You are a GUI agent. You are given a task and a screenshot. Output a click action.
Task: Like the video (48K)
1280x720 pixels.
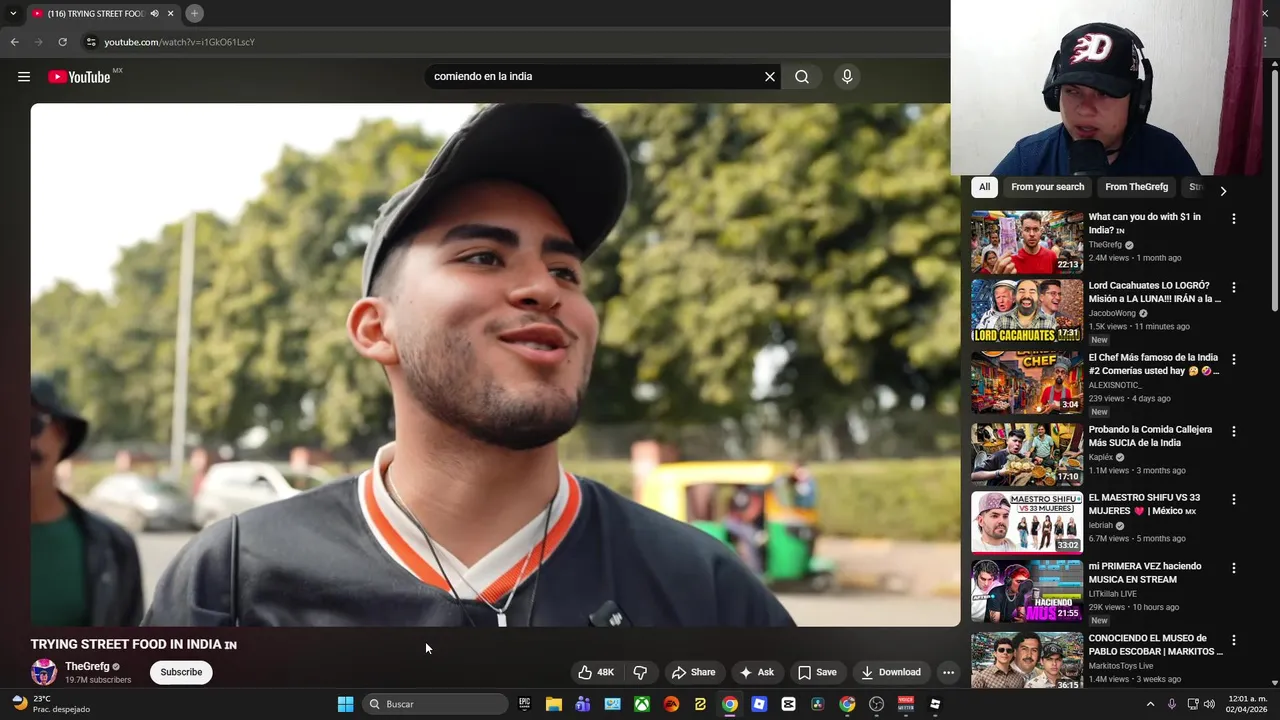click(x=596, y=672)
